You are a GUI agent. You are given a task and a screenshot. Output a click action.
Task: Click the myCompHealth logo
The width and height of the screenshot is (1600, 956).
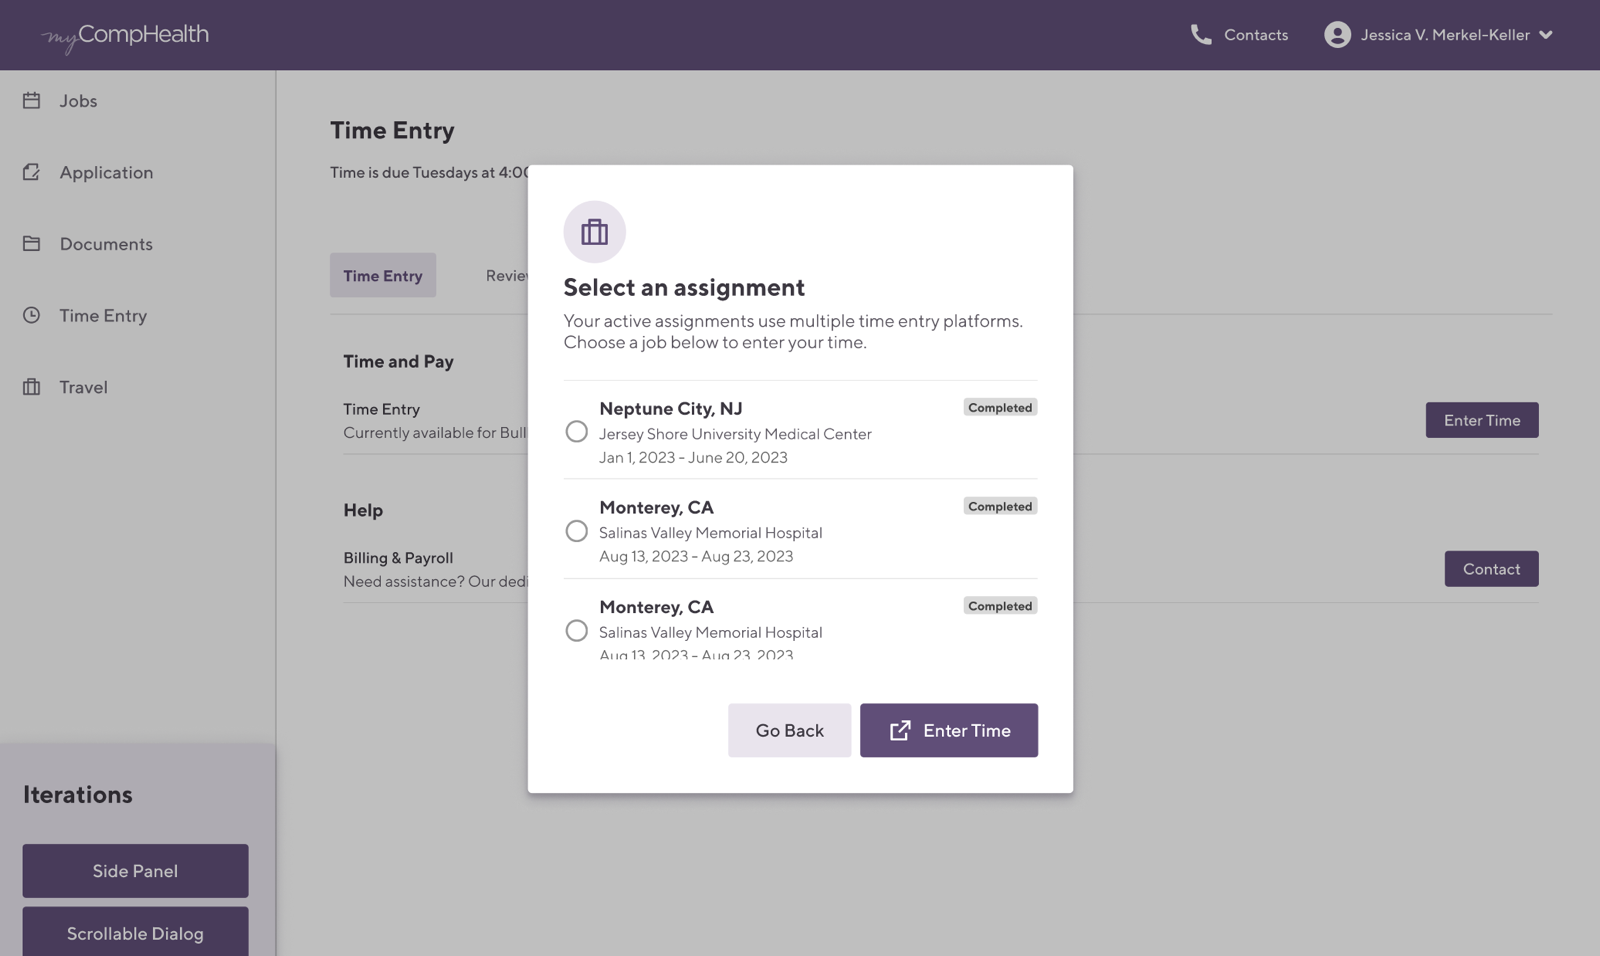(124, 34)
